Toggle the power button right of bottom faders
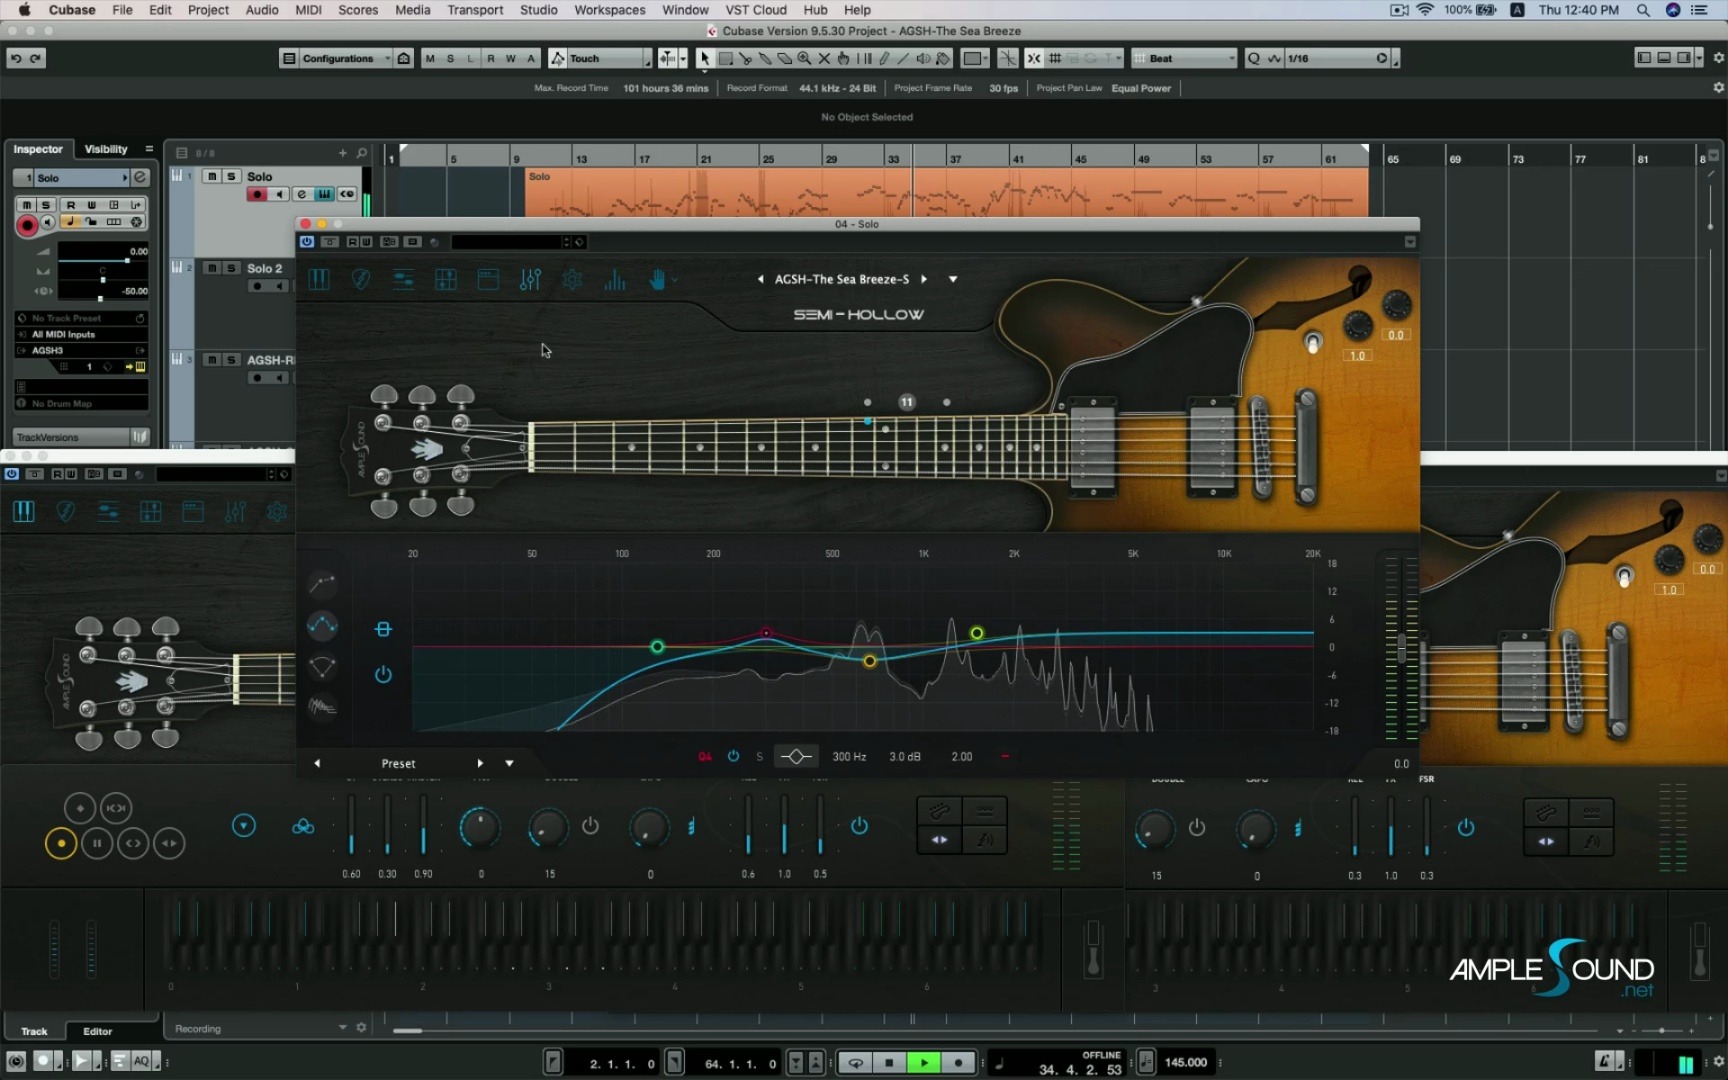The image size is (1728, 1080). (x=859, y=826)
